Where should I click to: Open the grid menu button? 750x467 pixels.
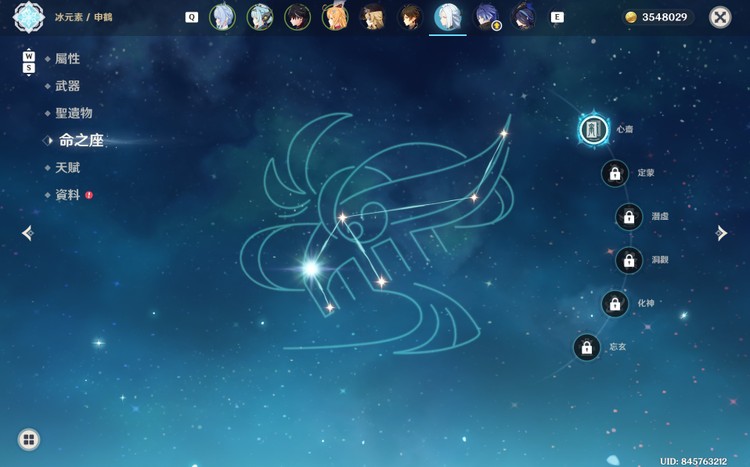coord(29,439)
